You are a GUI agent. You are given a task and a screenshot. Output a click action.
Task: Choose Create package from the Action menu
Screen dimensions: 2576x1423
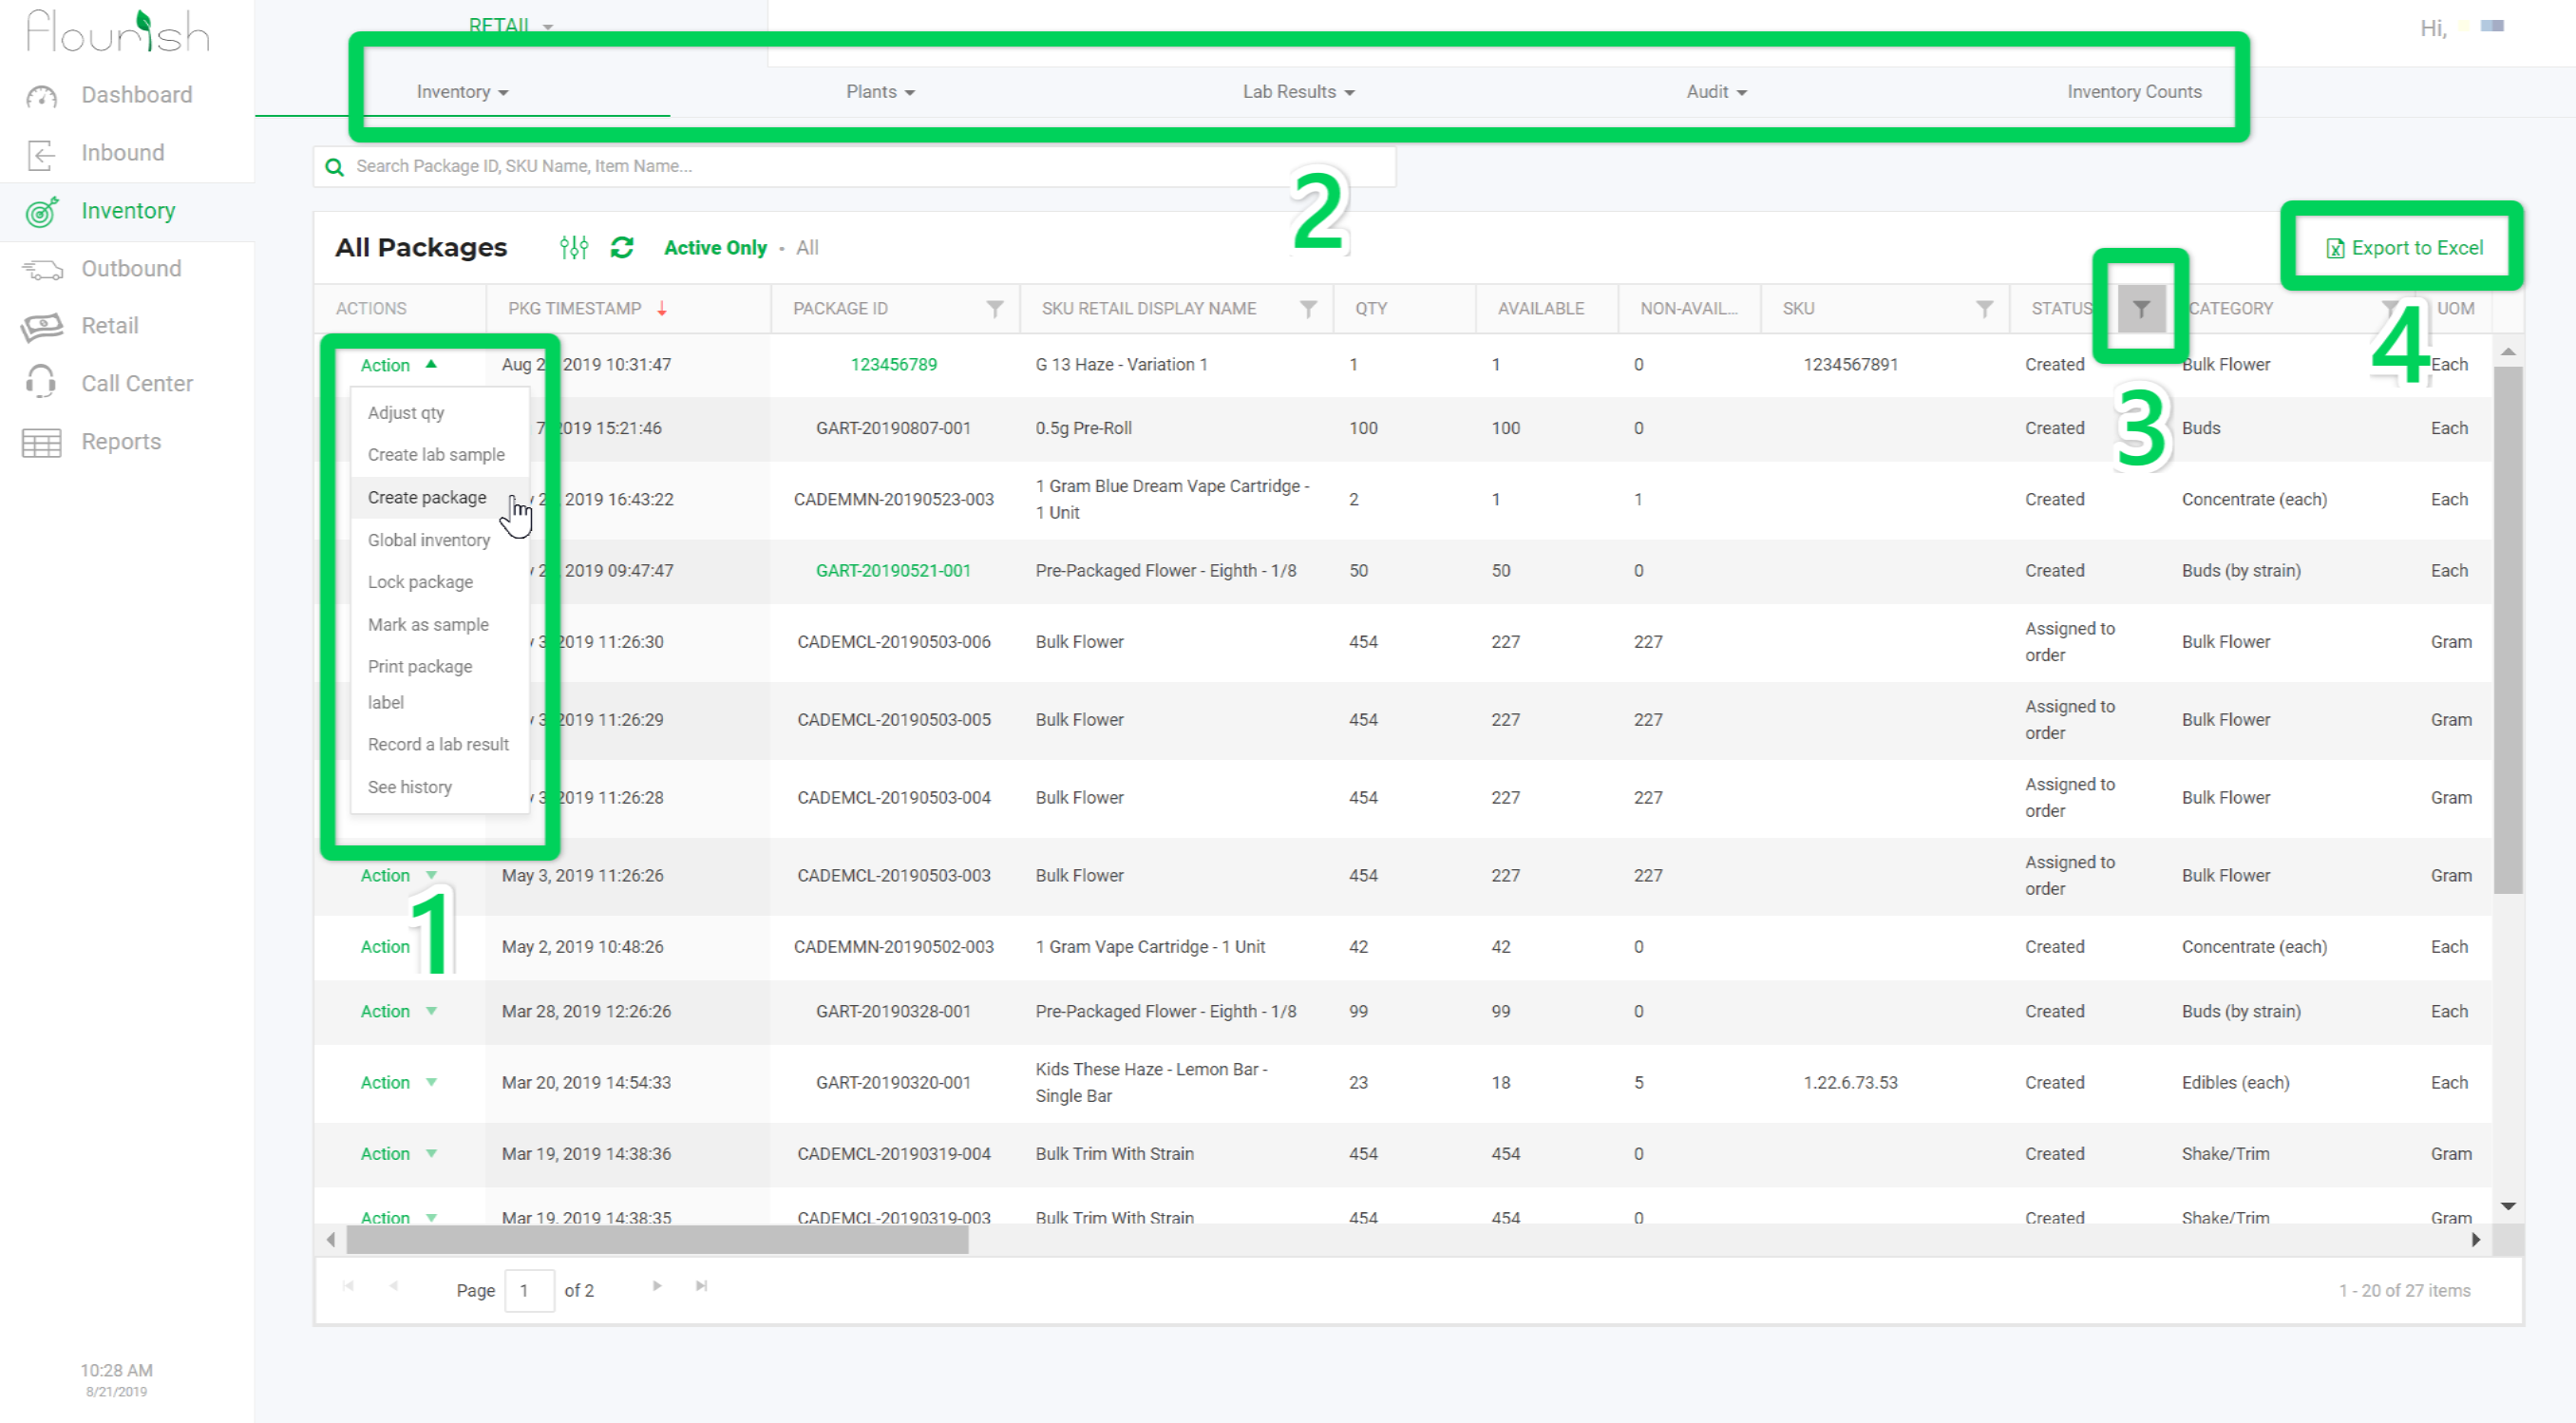(x=426, y=497)
